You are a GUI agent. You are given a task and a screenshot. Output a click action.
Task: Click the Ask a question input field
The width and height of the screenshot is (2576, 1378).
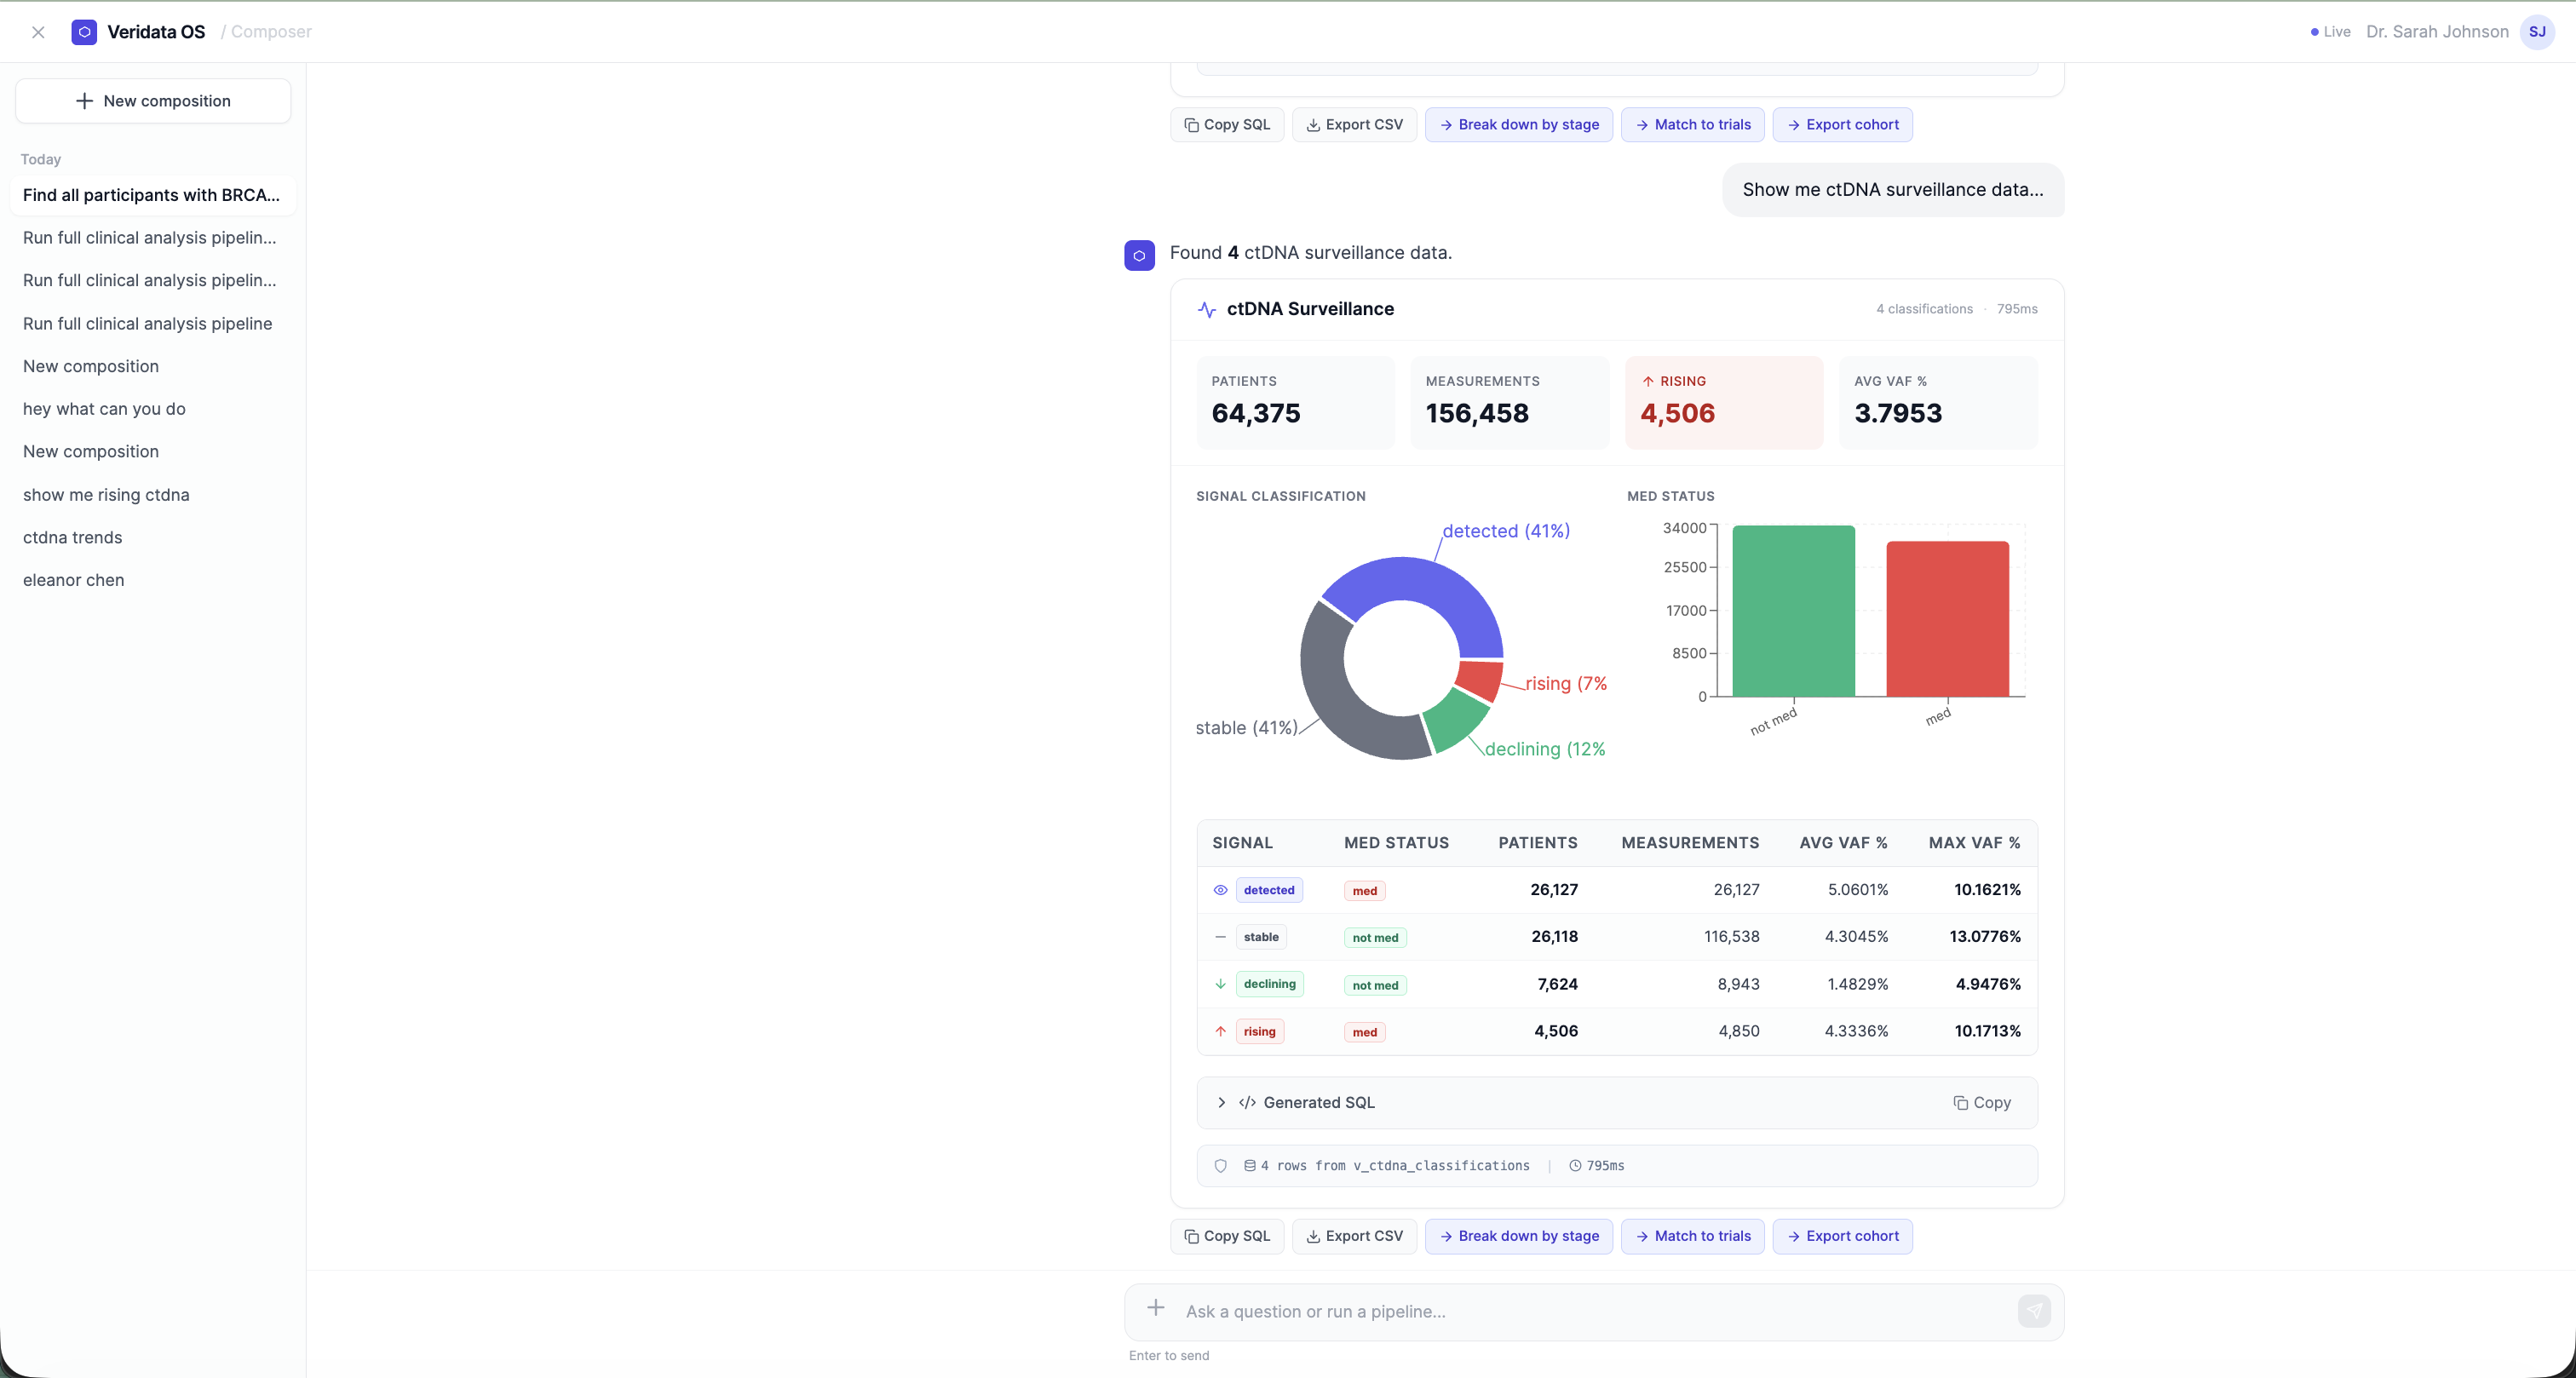(1590, 1311)
